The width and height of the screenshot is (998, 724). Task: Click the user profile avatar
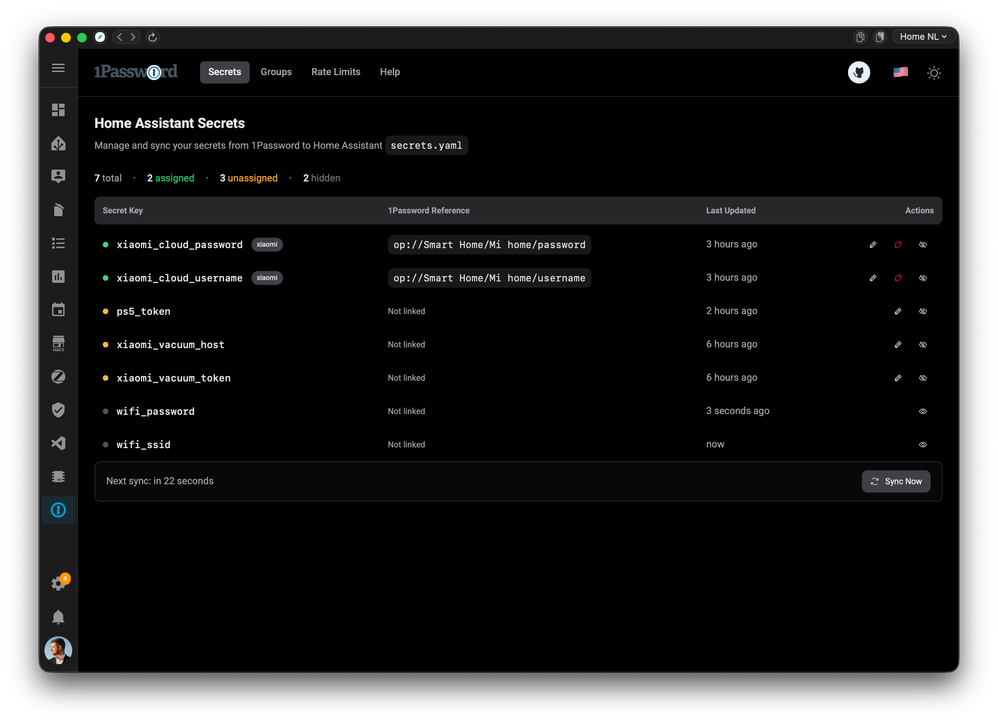pos(58,651)
